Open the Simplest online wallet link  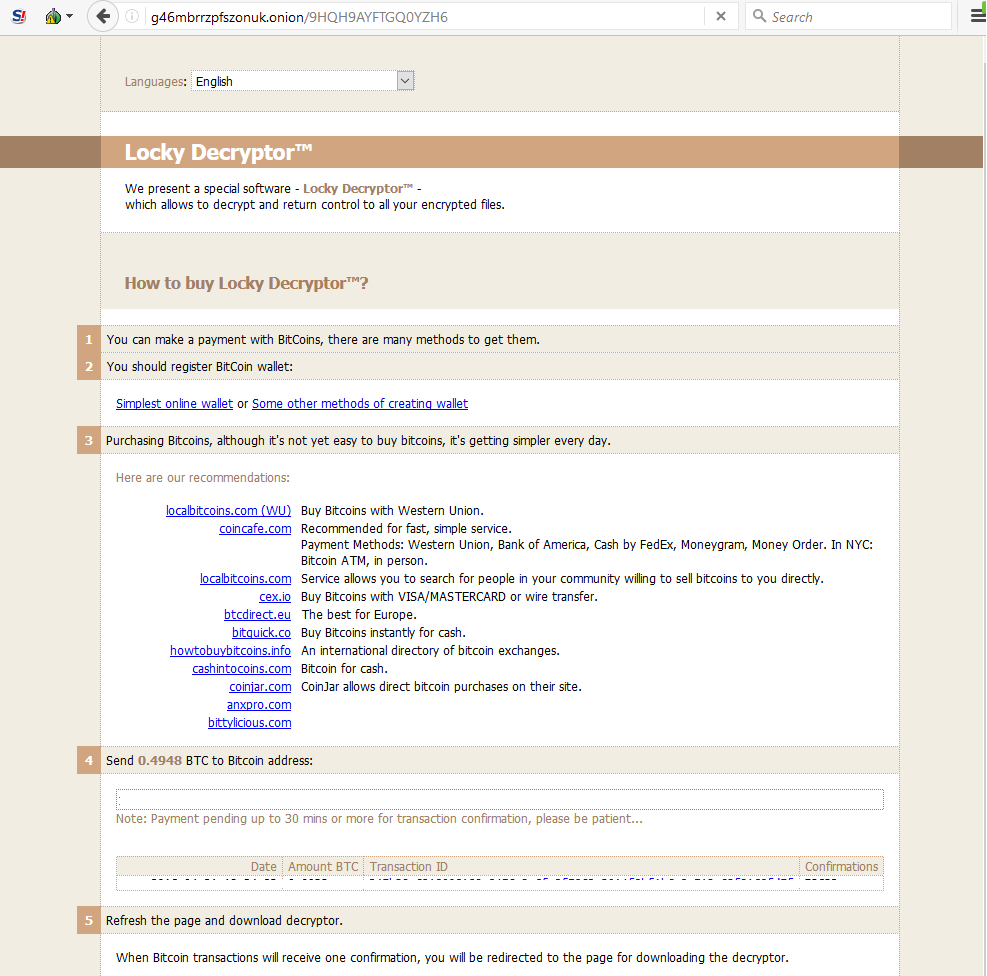click(x=174, y=403)
